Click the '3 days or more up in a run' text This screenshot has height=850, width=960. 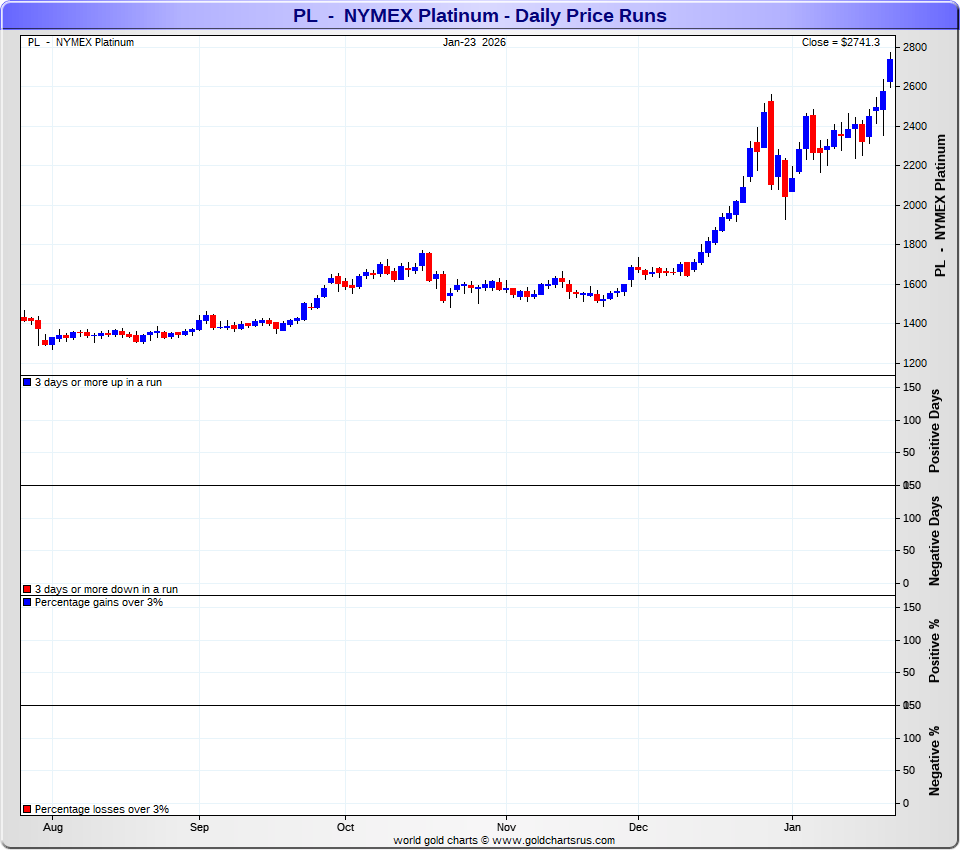[x=98, y=382]
